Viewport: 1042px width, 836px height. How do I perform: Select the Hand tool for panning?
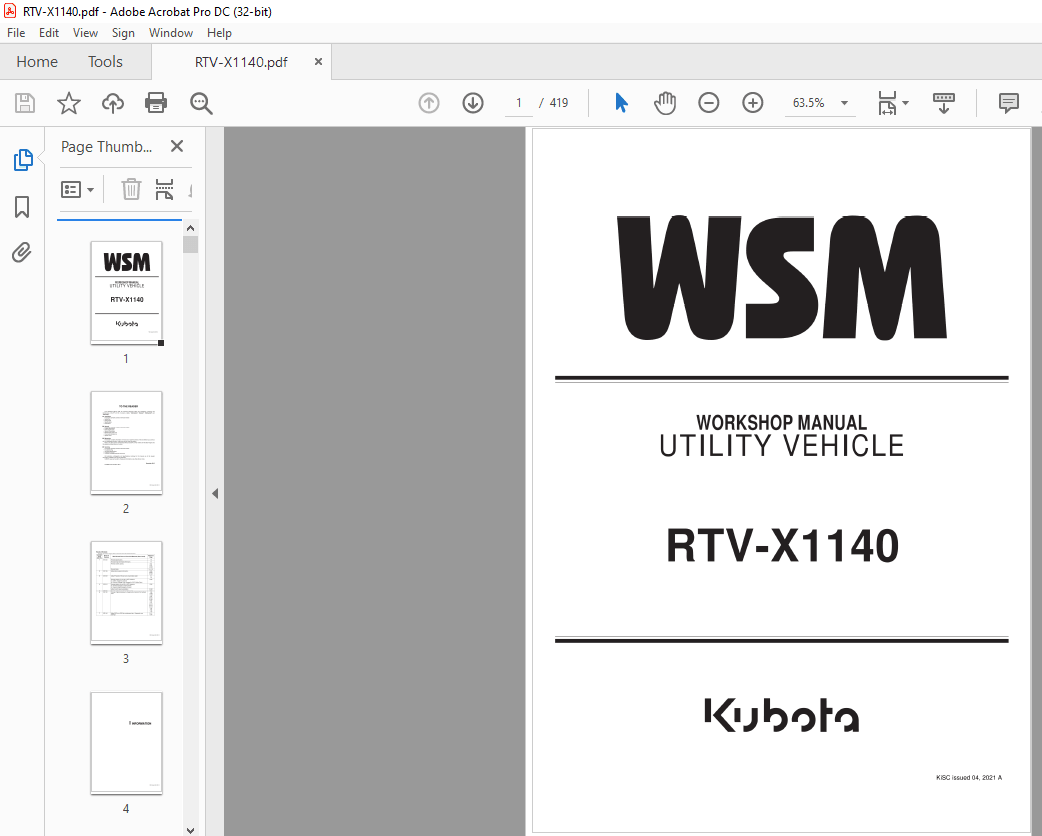[x=664, y=103]
